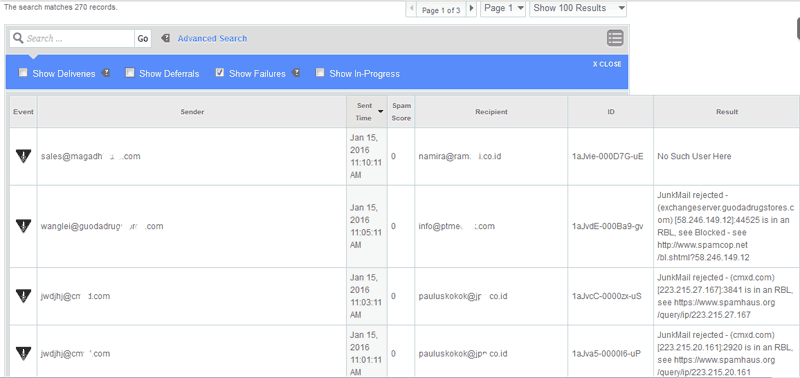Click the help tag beside Show Failures

coord(295,73)
